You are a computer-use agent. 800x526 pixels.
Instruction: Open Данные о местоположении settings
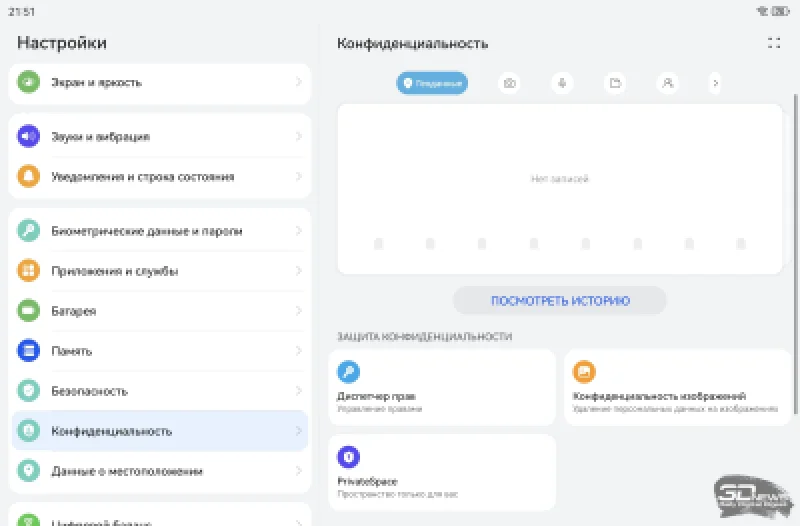[x=127, y=471]
